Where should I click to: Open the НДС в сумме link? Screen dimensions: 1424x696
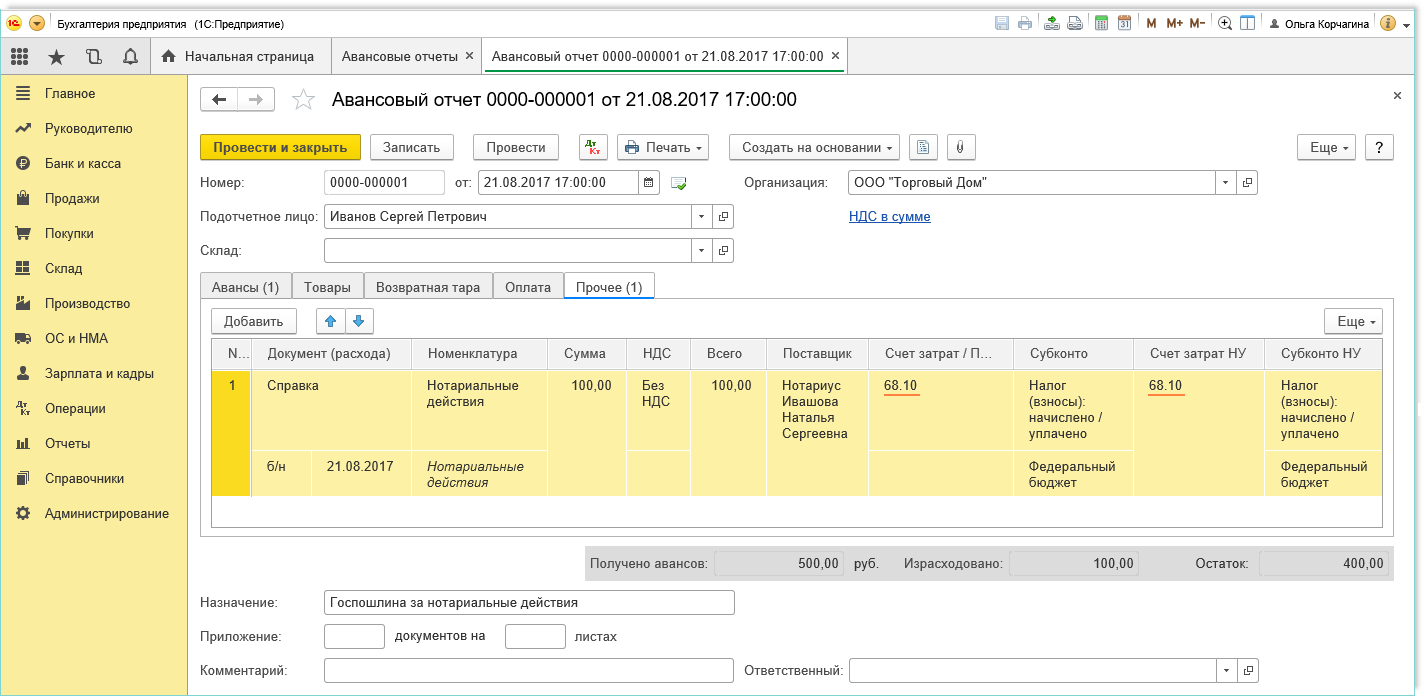click(x=889, y=216)
